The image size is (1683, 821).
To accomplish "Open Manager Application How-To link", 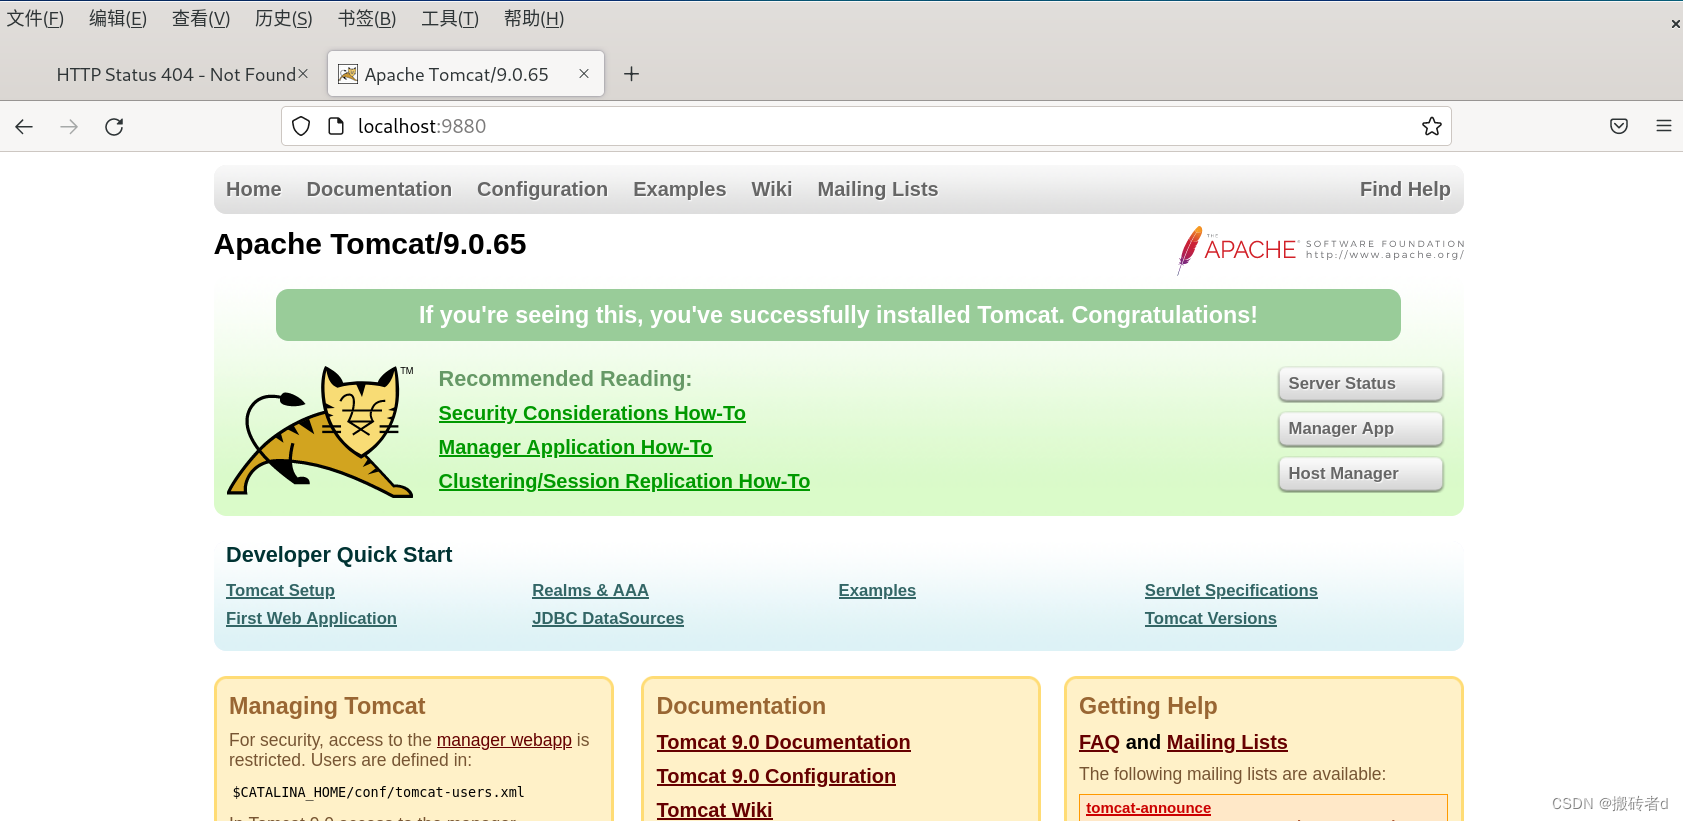I will (575, 447).
